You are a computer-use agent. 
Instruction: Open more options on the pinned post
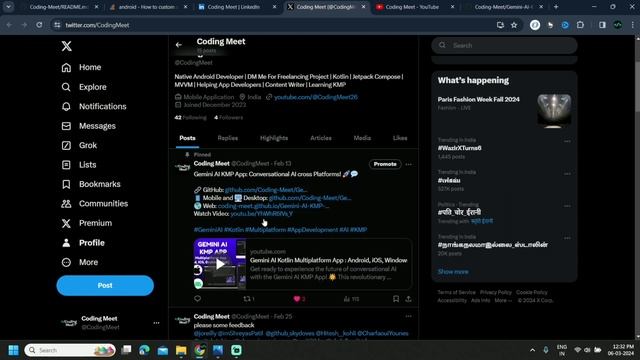click(409, 164)
